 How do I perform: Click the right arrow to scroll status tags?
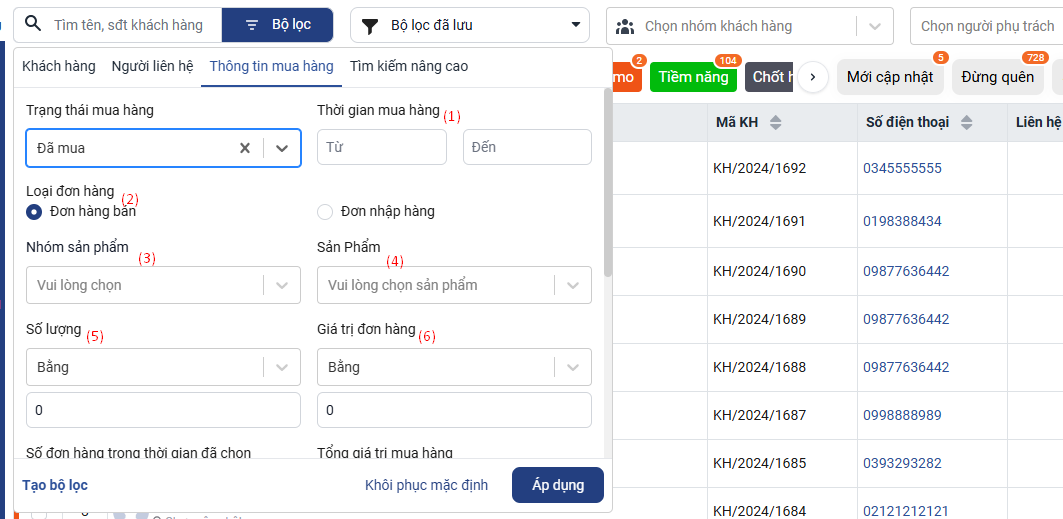point(813,77)
